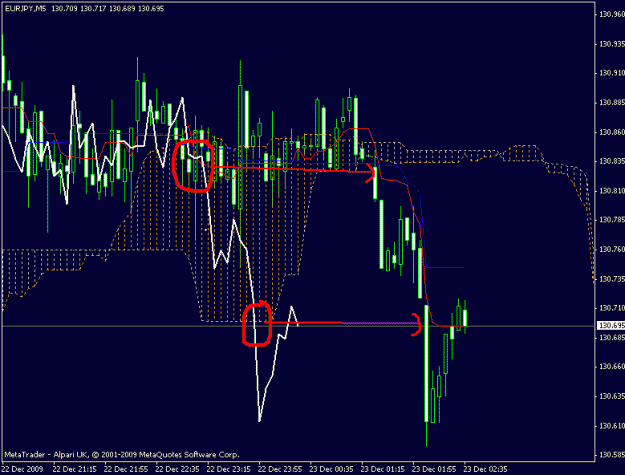Select the 130.660 price axis label
Image resolution: width=625 pixels, height=475 pixels.
(x=612, y=367)
